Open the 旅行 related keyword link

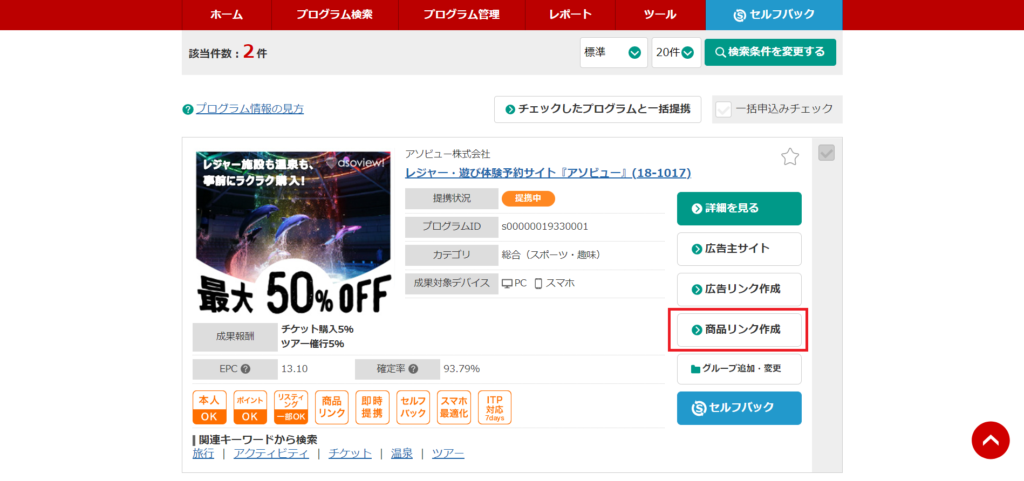[x=203, y=454]
